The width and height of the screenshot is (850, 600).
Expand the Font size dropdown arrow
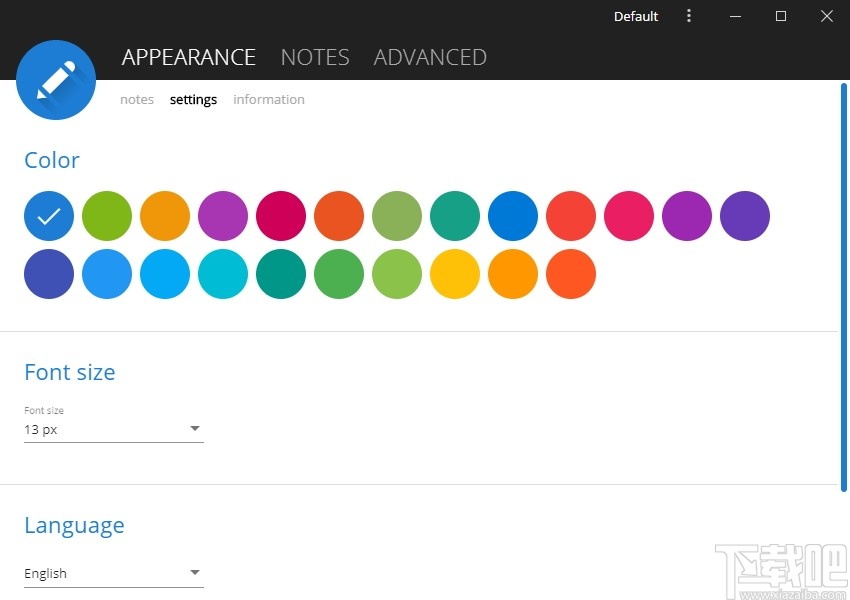pyautogui.click(x=195, y=429)
